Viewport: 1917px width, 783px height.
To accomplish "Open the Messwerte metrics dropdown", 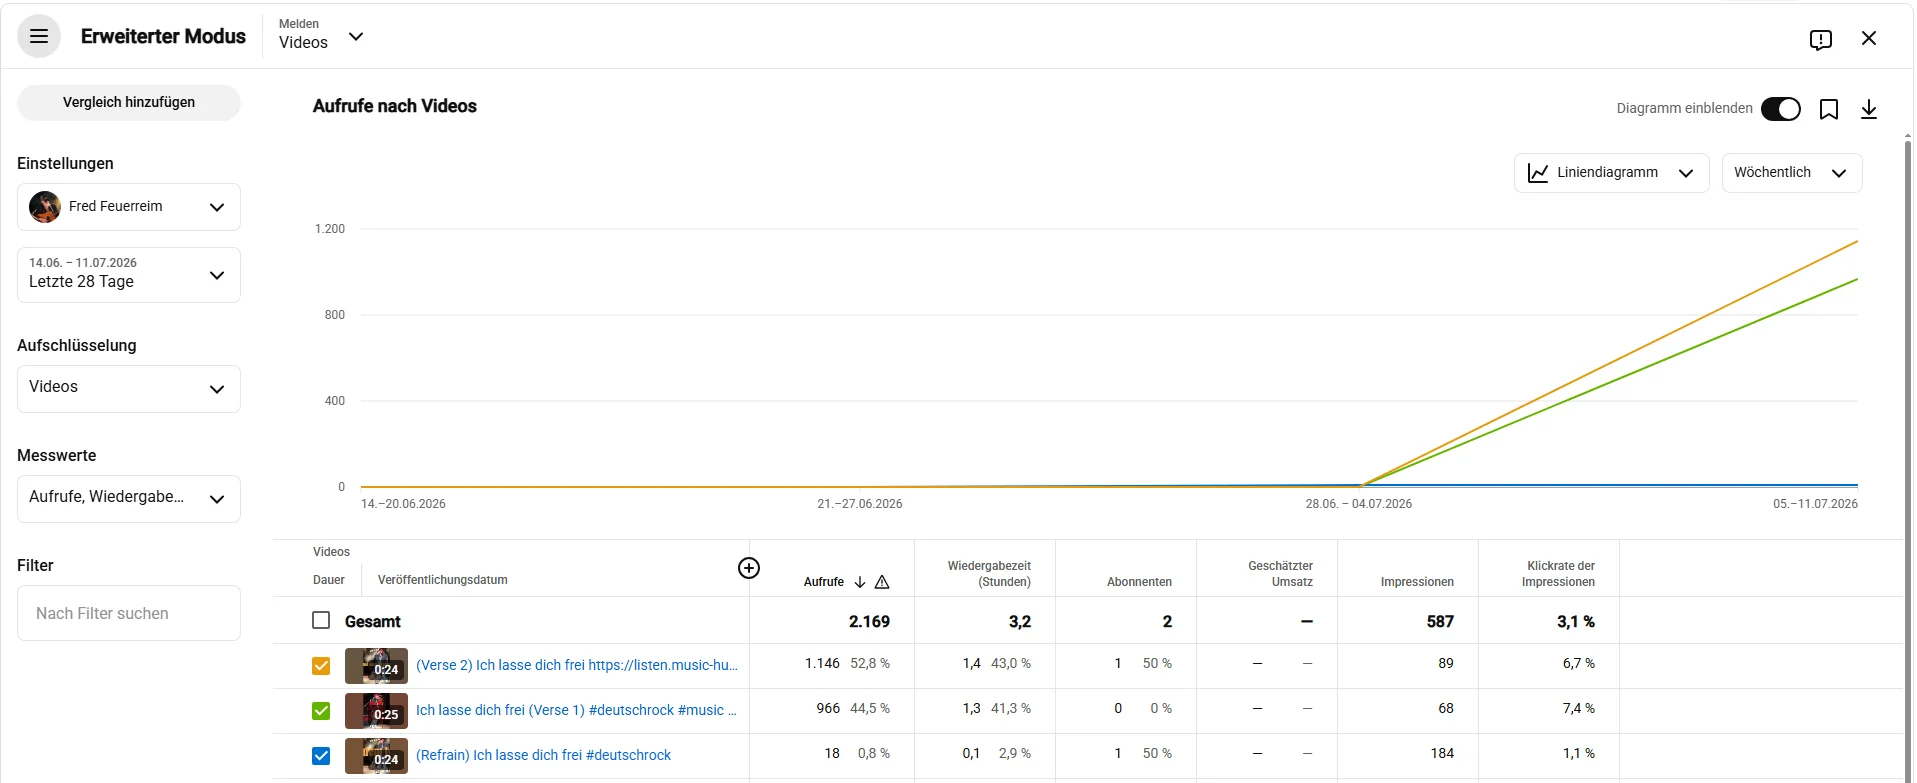I will (x=129, y=499).
